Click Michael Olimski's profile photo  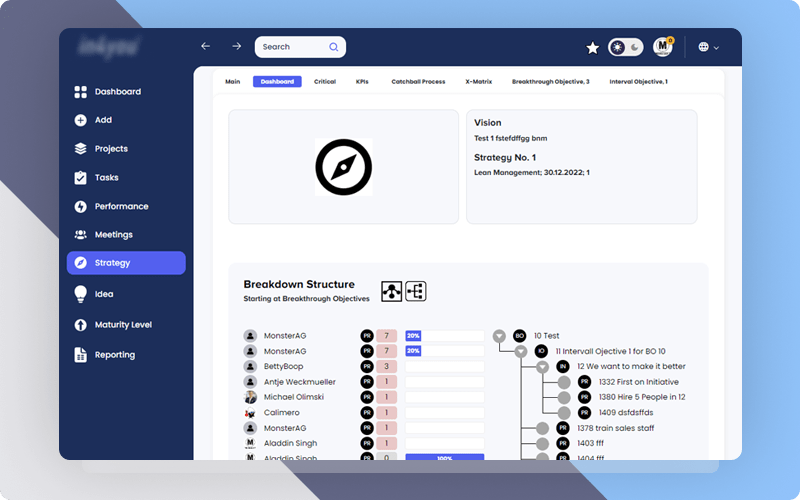(x=250, y=397)
